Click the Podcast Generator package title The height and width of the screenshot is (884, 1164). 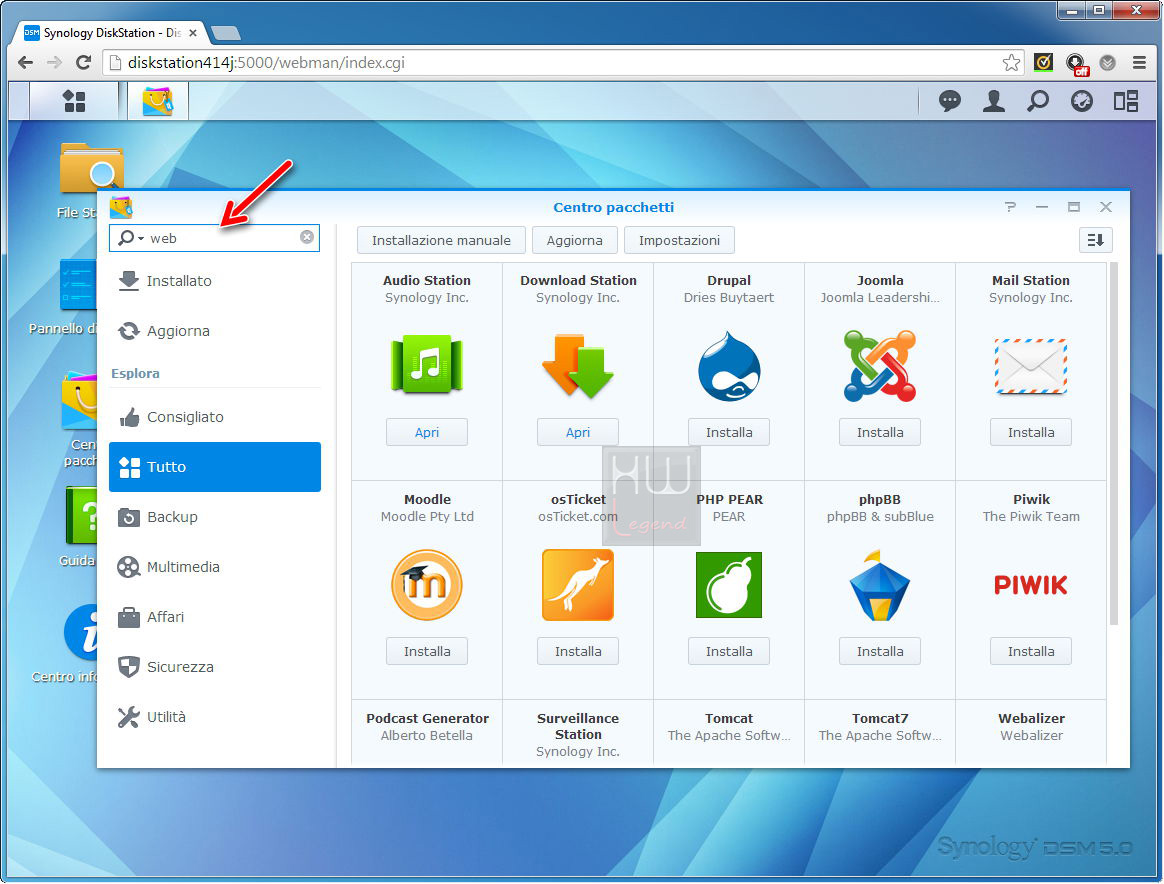pos(427,718)
